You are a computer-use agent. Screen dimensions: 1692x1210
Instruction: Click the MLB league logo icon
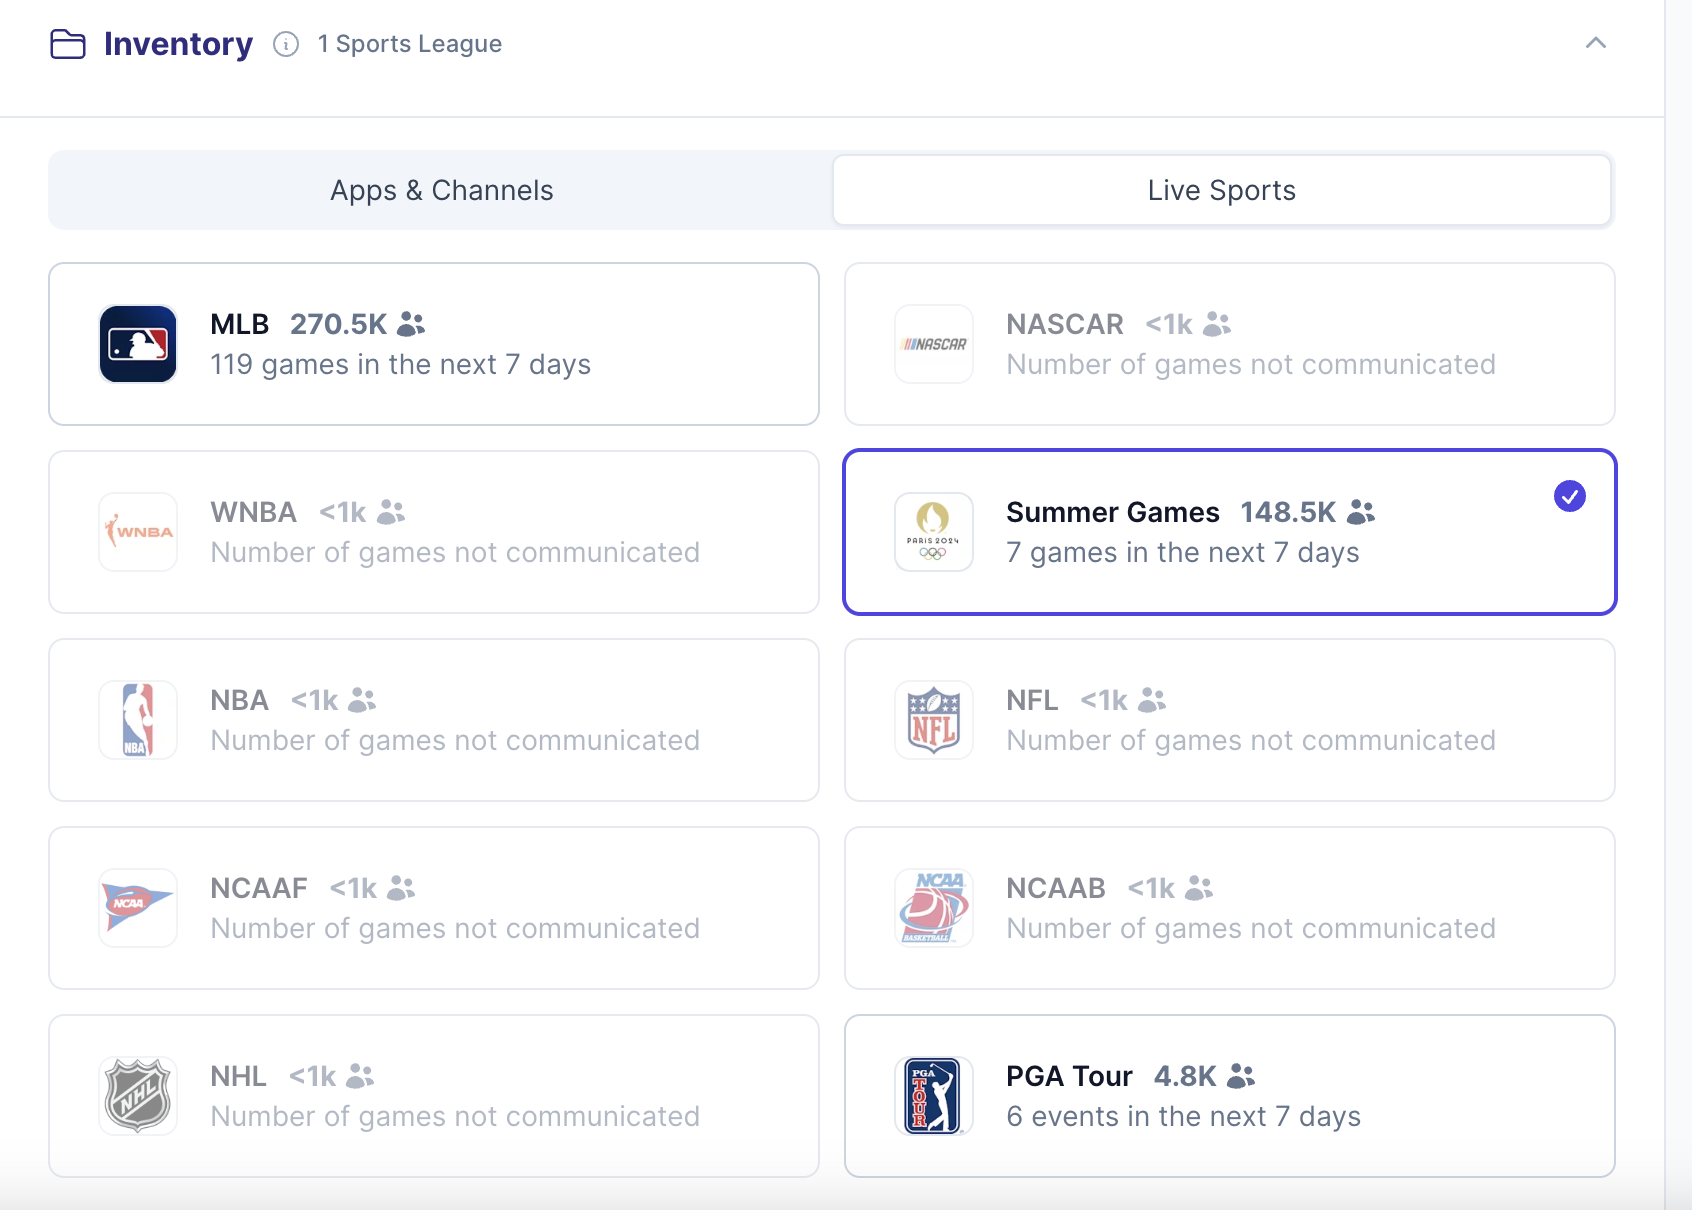138,344
